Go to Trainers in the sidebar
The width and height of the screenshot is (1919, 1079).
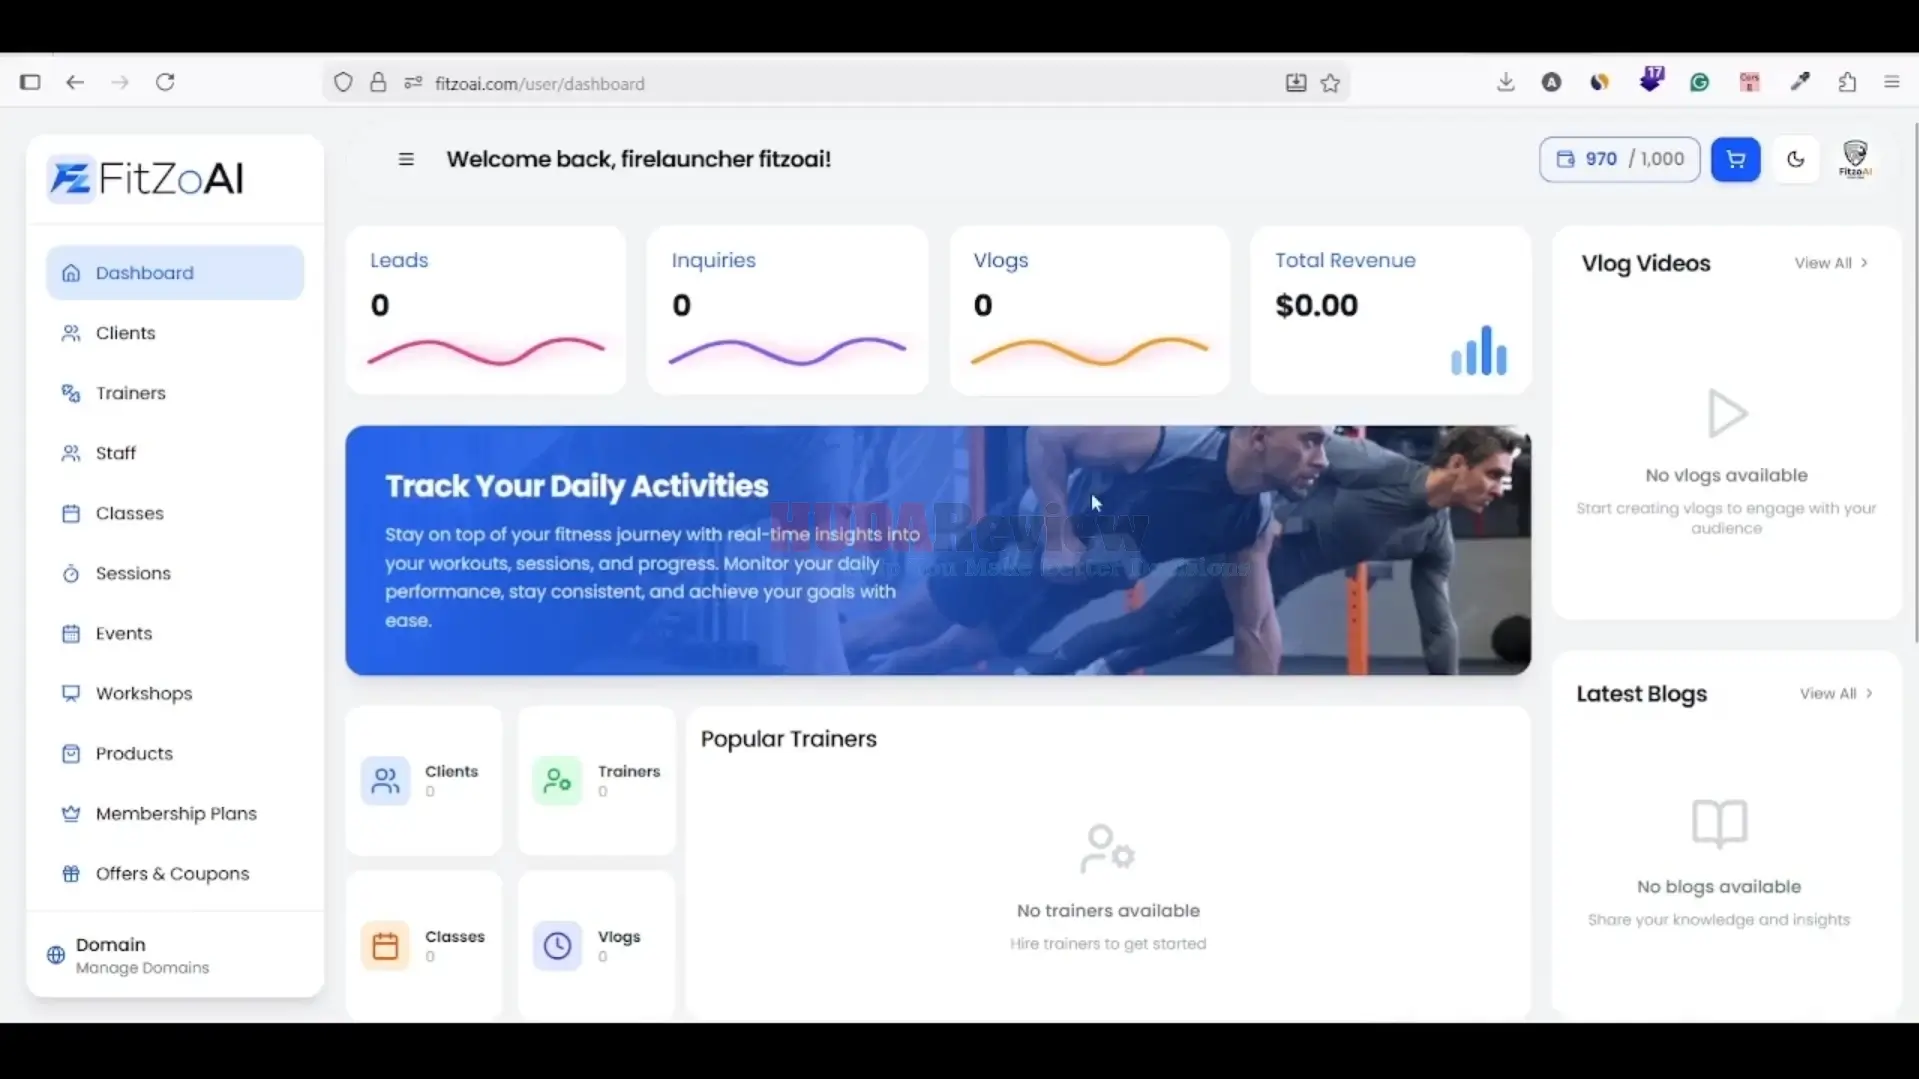175,393
